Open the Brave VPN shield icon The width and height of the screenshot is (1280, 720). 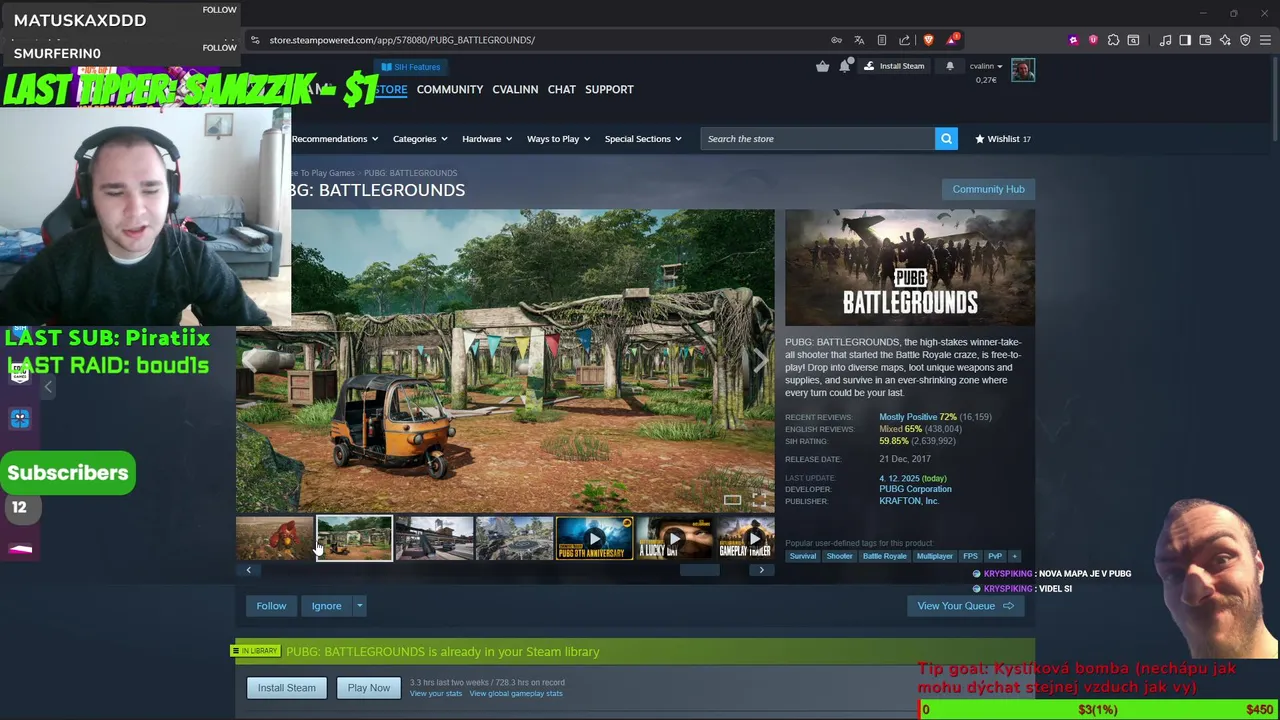click(x=1245, y=40)
